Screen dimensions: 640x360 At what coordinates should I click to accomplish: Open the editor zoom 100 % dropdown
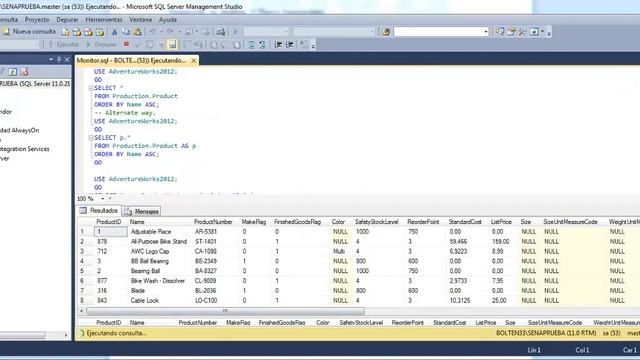[102, 199]
